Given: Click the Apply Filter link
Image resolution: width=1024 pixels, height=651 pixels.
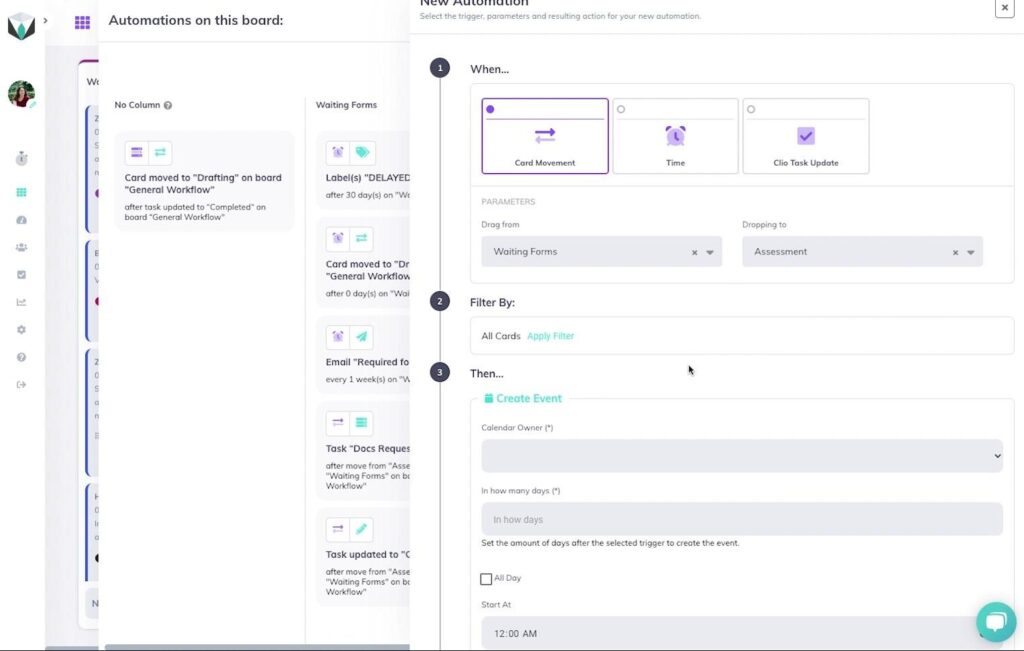Looking at the screenshot, I should pos(551,336).
